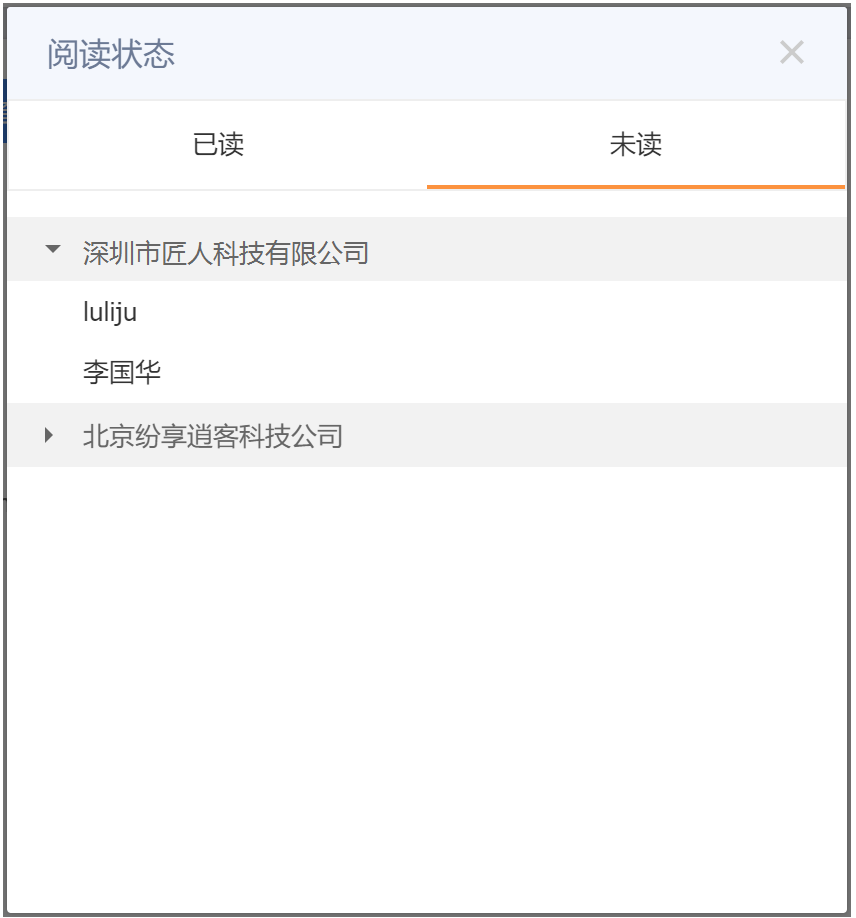Expand the 北京纷享逍客科技公司 group arrow
The height and width of the screenshot is (918, 856).
coord(49,435)
